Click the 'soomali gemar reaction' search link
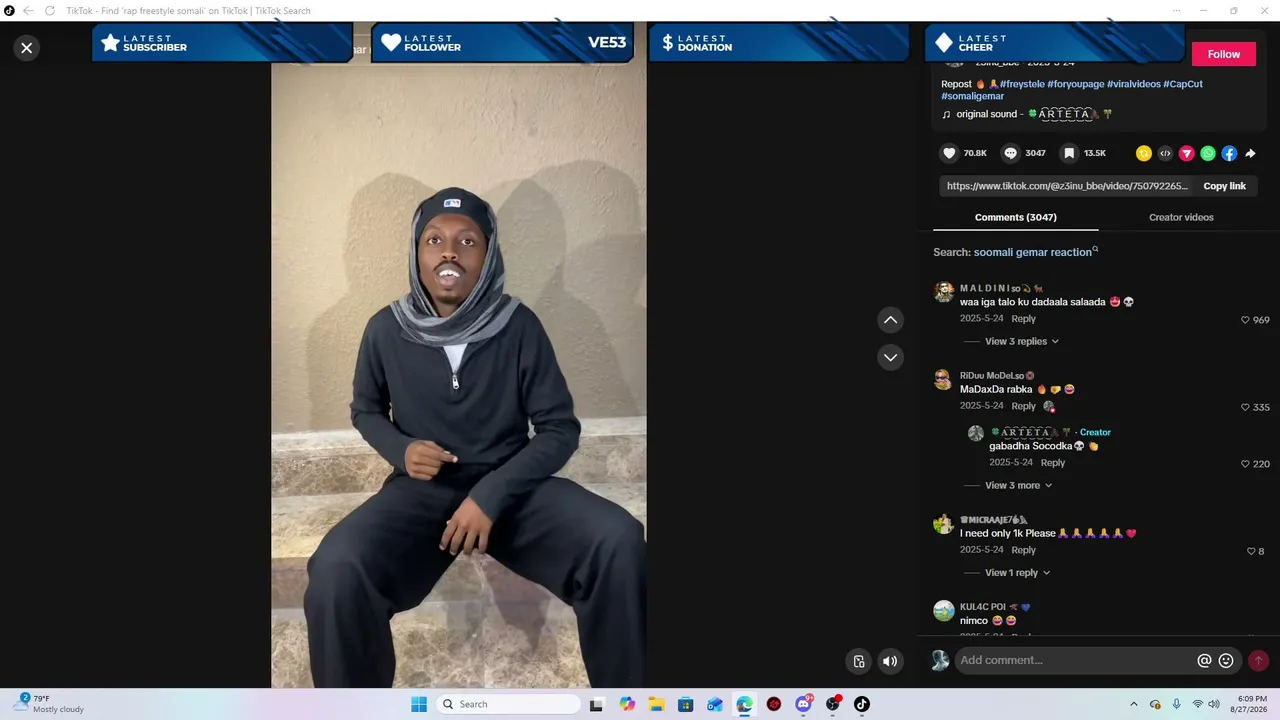 [x=1033, y=252]
